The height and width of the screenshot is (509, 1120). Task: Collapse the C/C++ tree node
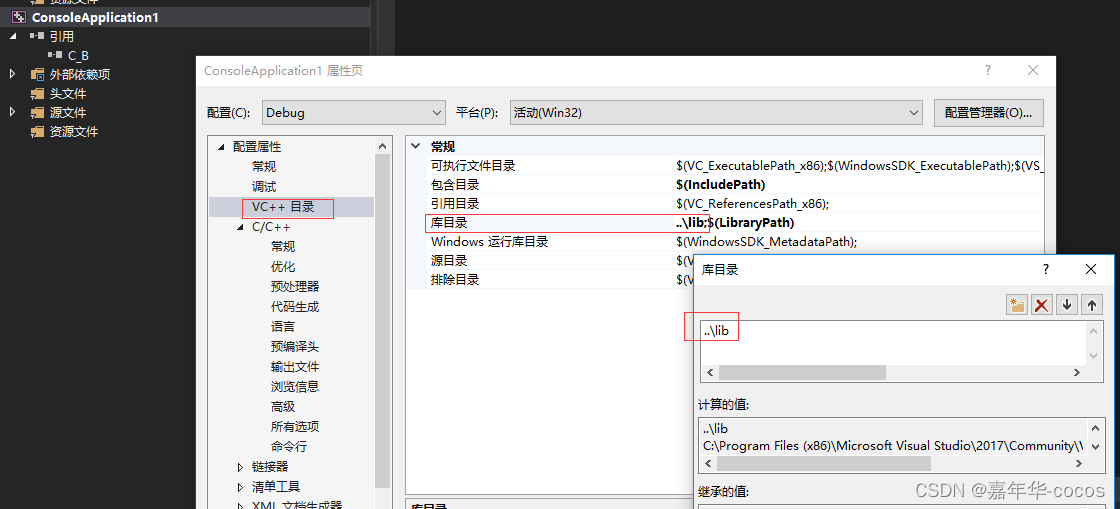pyautogui.click(x=240, y=227)
